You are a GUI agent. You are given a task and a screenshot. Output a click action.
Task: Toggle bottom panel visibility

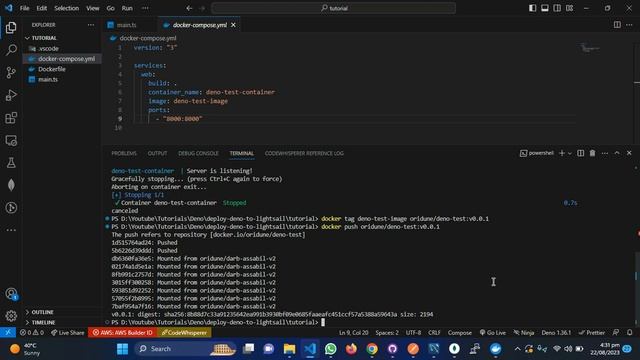tap(544, 8)
